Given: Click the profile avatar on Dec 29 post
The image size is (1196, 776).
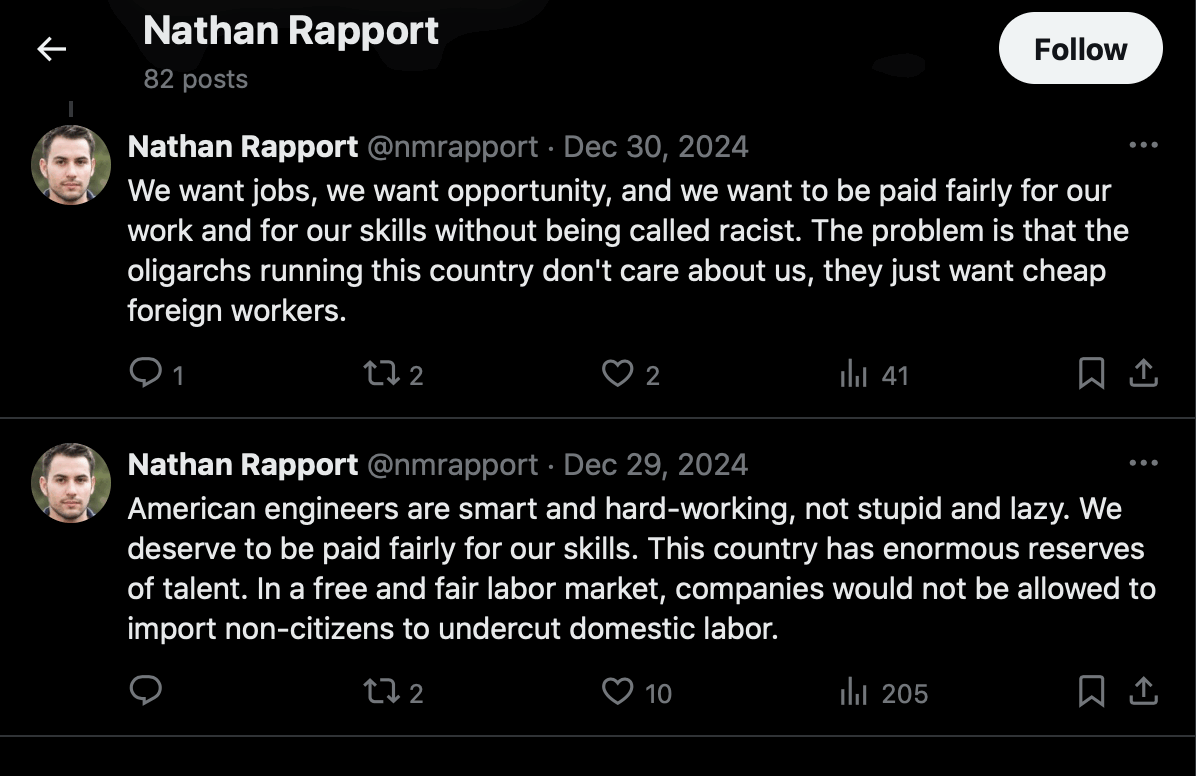Looking at the screenshot, I should [71, 483].
